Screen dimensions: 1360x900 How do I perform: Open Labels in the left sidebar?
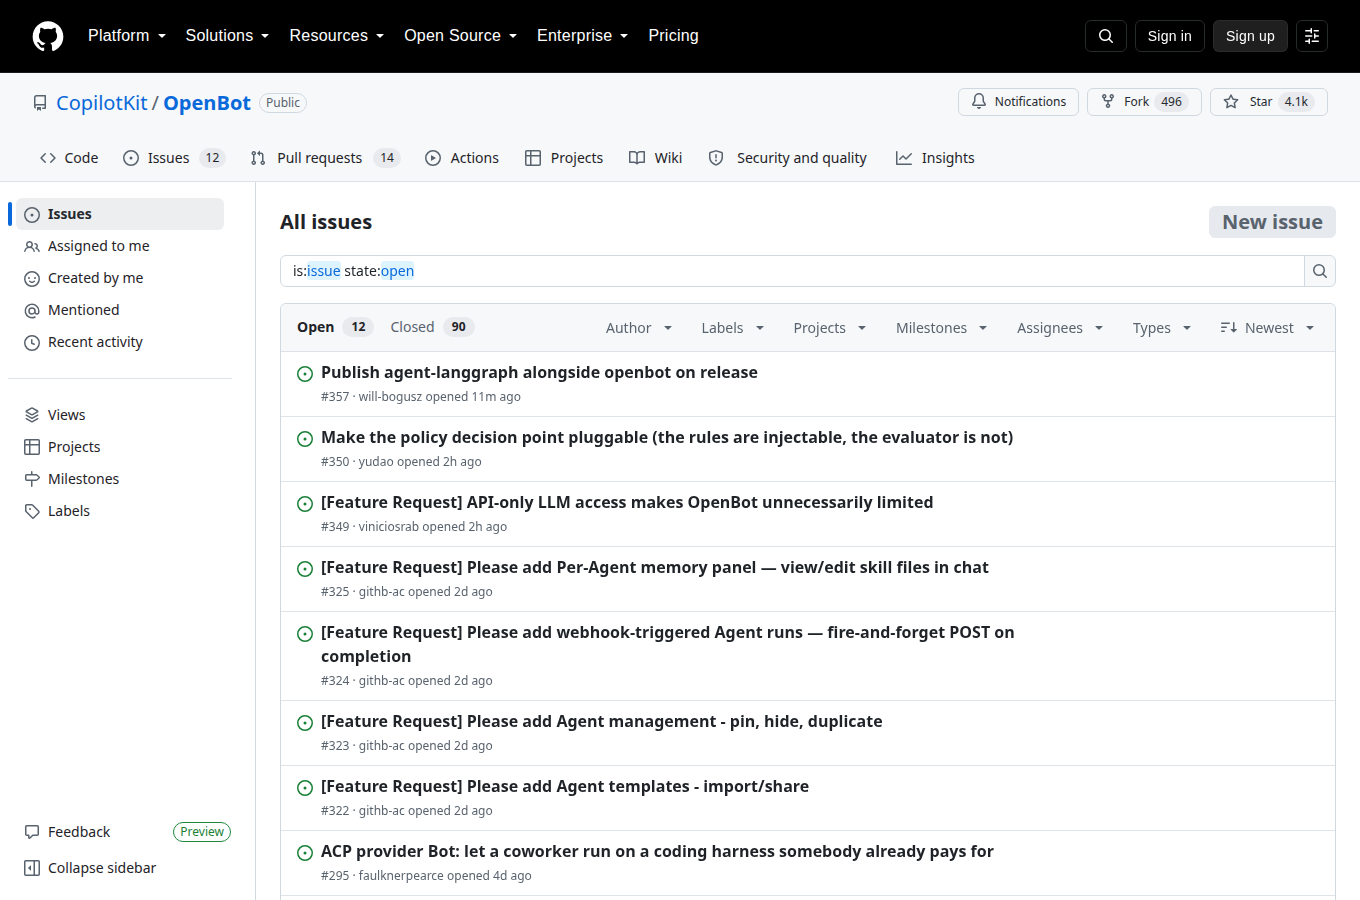(x=120, y=511)
